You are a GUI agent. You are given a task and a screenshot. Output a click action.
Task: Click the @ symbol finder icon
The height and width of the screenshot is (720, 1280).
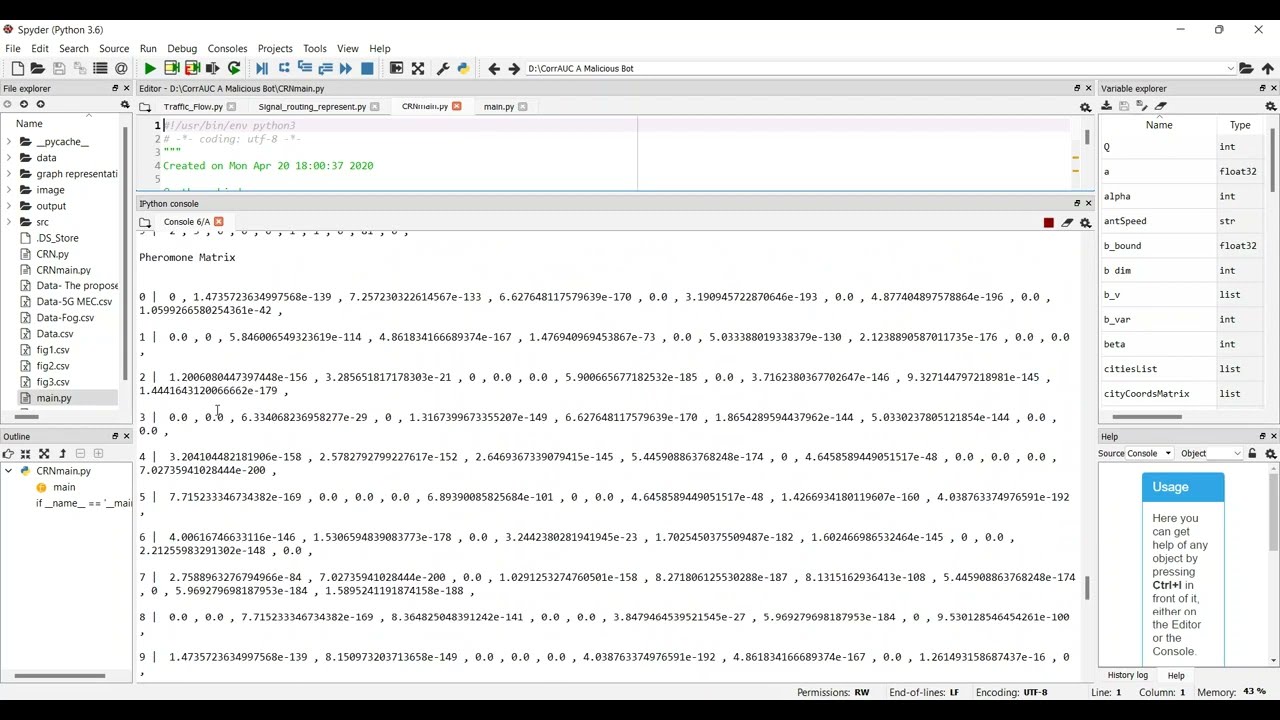pyautogui.click(x=121, y=68)
